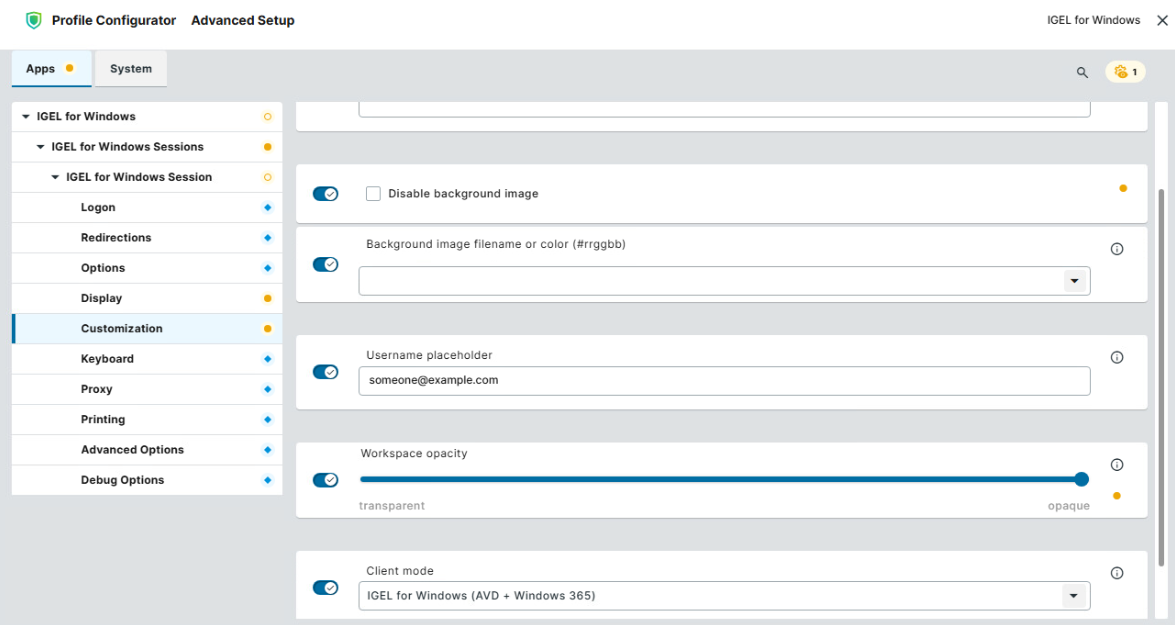This screenshot has width=1175, height=625.
Task: Click the yellow change indicator beside Disable background image
Action: click(x=1123, y=187)
